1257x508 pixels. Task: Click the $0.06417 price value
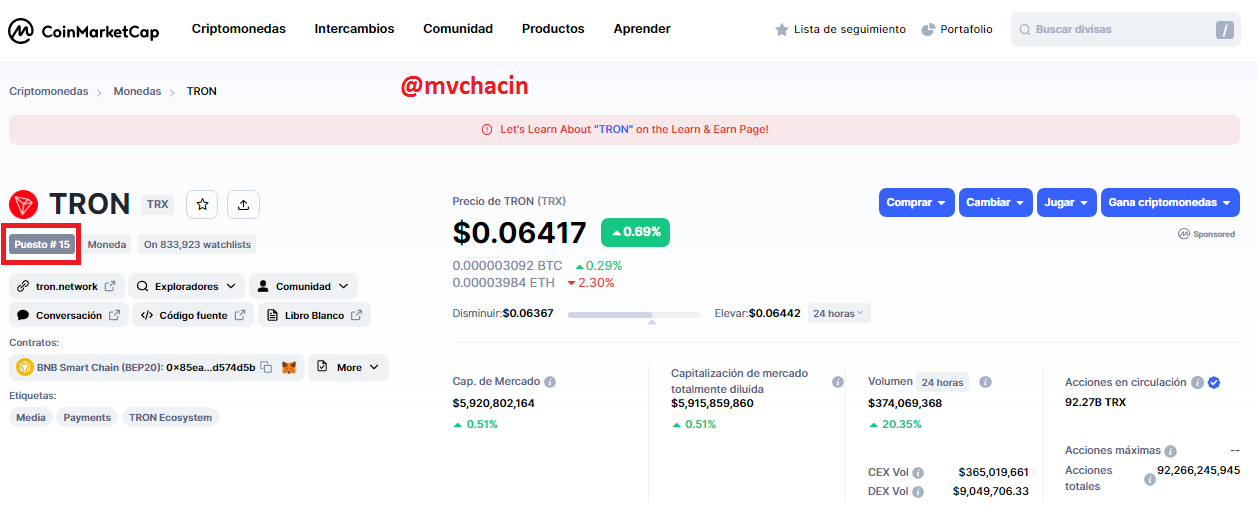click(x=520, y=232)
